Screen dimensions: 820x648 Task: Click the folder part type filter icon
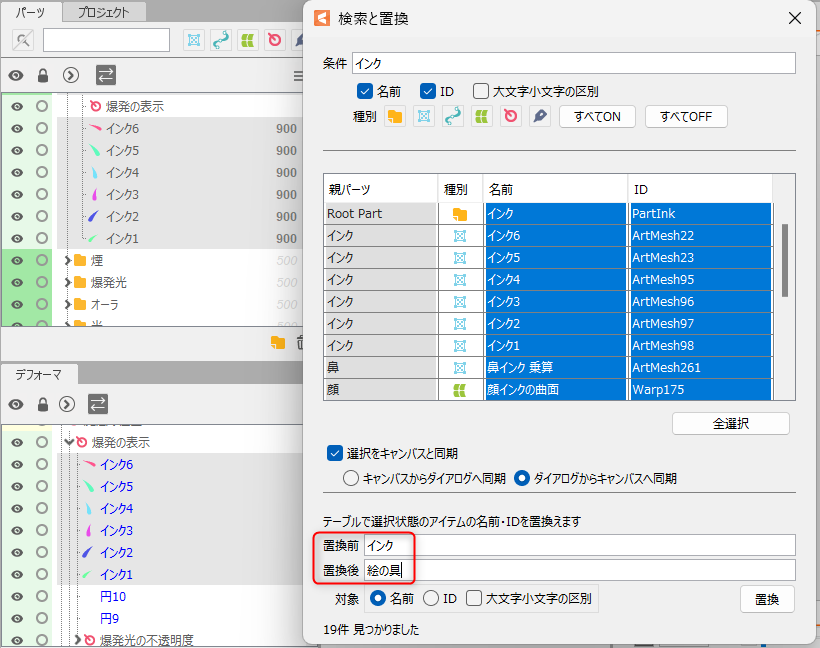tap(395, 117)
